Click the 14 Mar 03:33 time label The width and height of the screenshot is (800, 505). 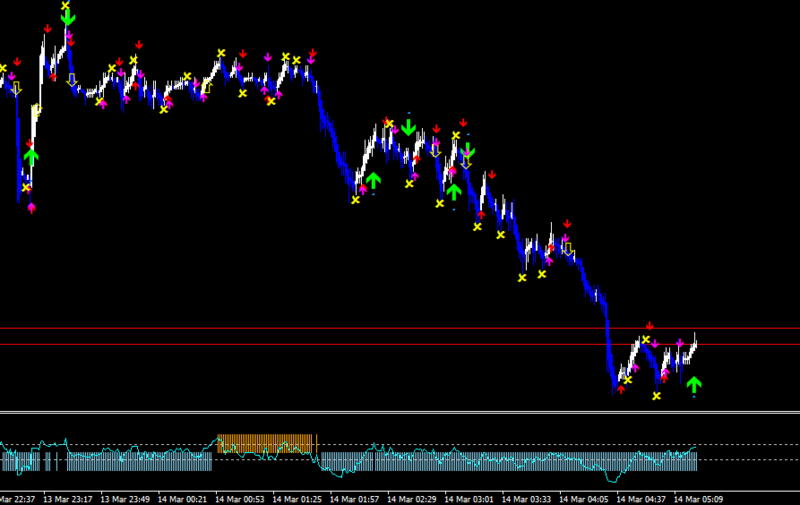[527, 499]
